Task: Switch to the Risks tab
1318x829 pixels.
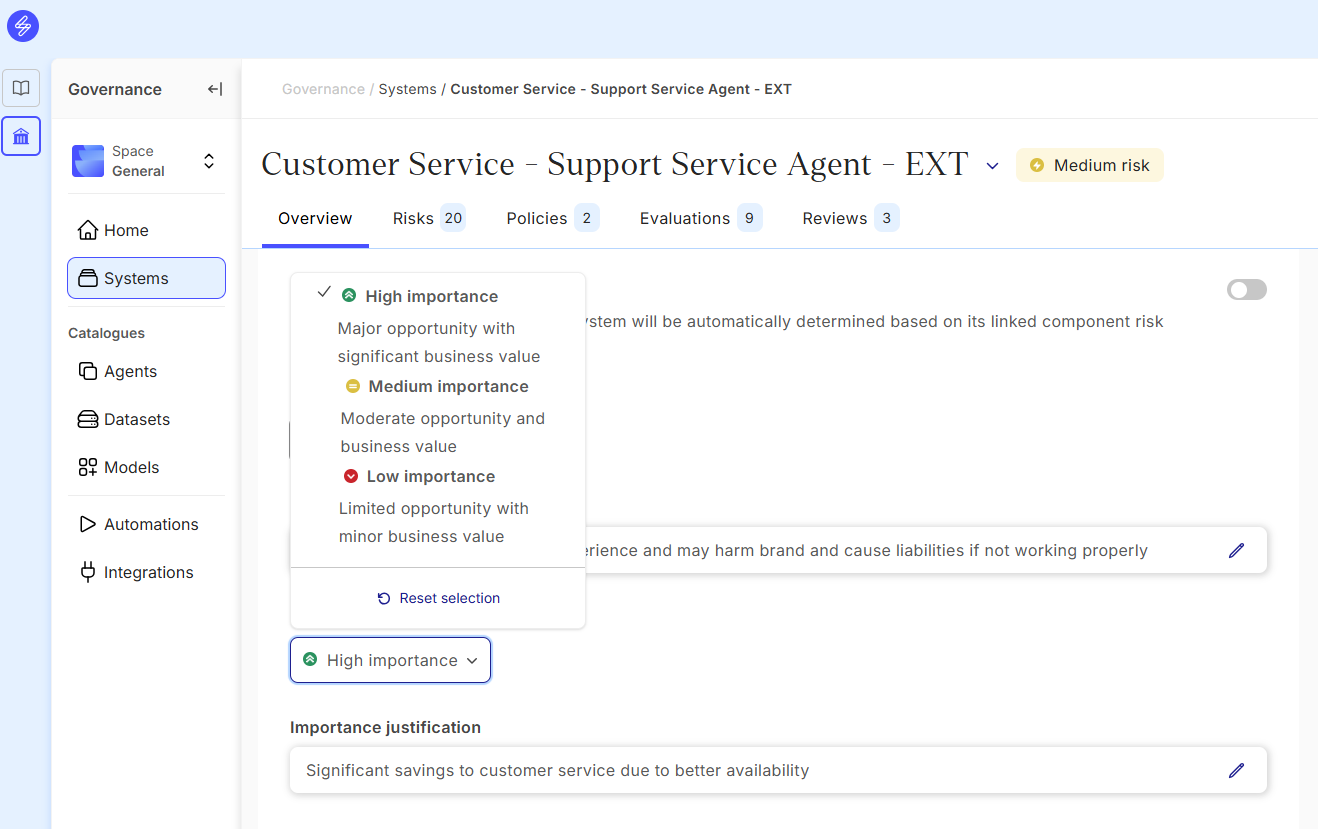Action: (427, 218)
